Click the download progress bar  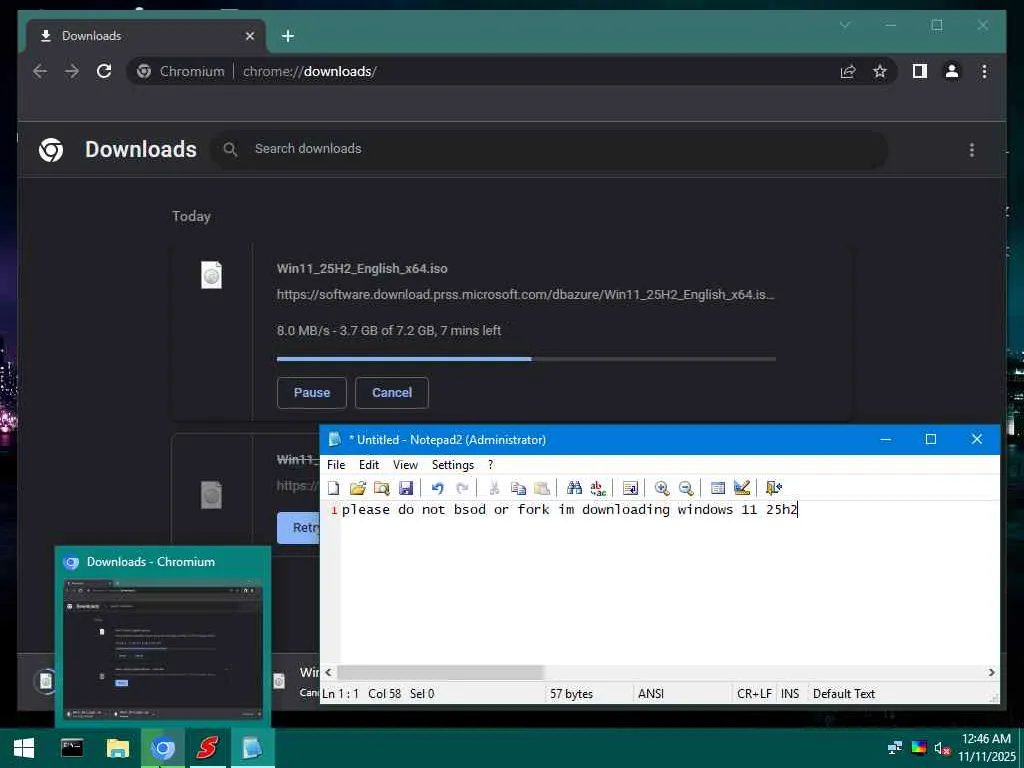[526, 359]
